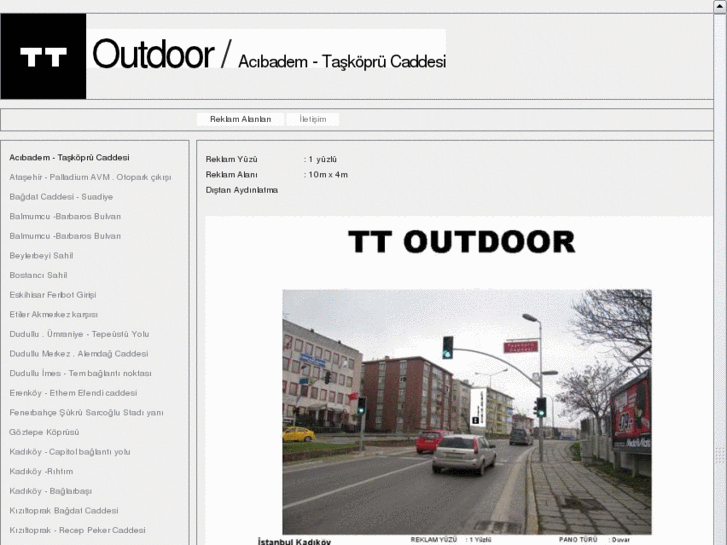
Task: Open Kızıltoprak - Recep Peker Caddesi link
Action: (x=77, y=530)
